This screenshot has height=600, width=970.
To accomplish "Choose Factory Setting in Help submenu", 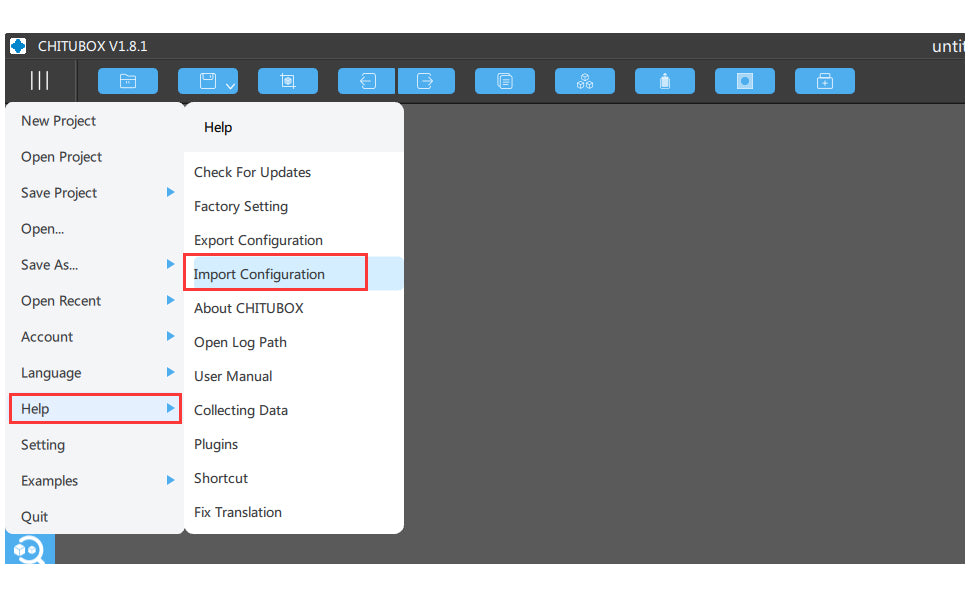I will tap(294, 206).
